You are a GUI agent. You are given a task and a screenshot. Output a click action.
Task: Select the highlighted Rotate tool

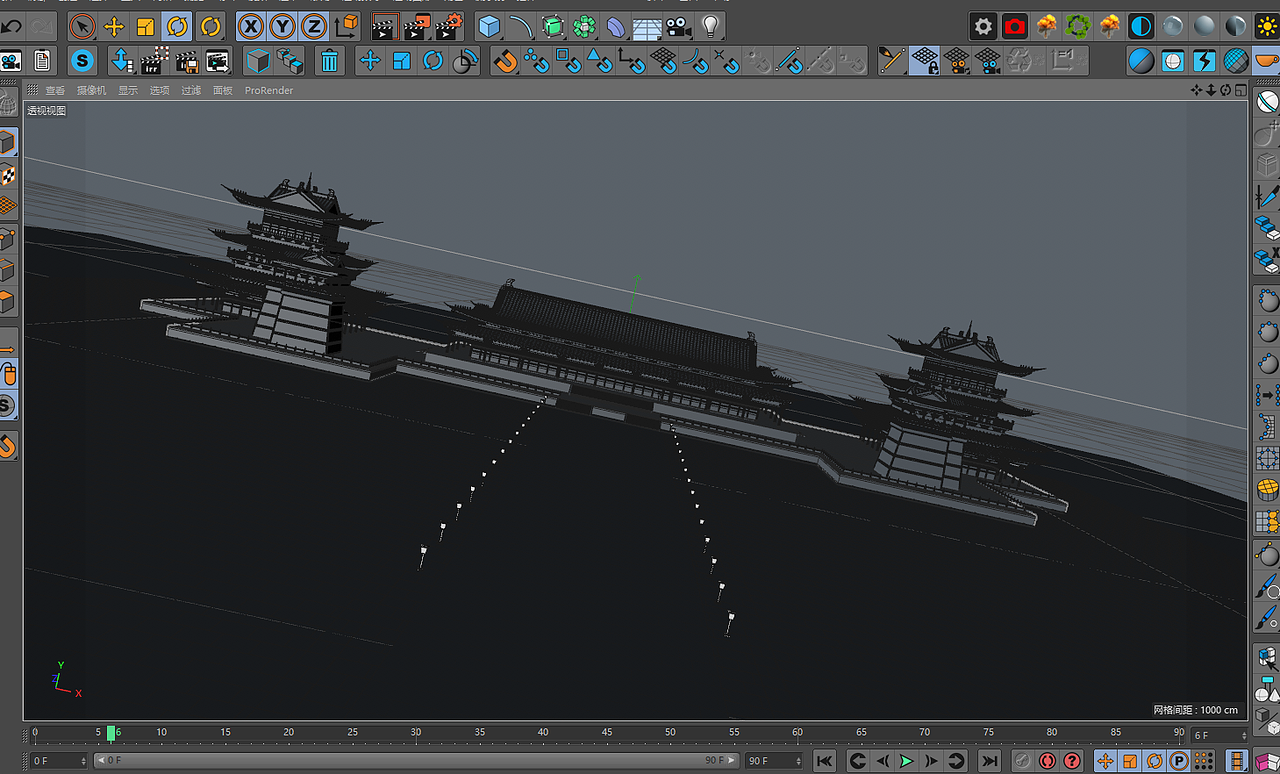pos(178,26)
